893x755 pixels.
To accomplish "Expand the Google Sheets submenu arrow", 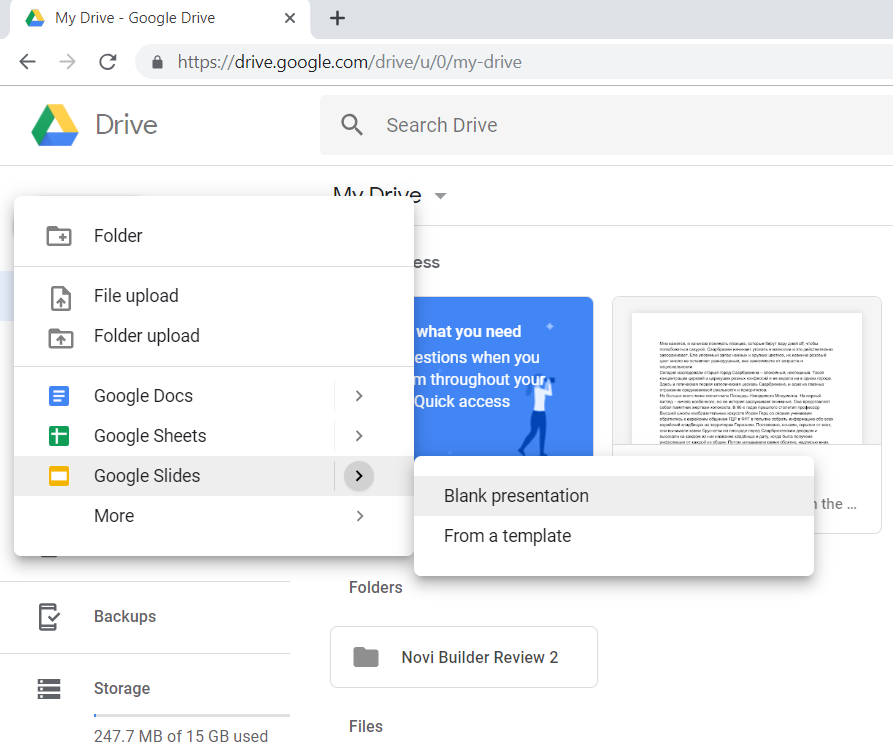I will pyautogui.click(x=359, y=436).
